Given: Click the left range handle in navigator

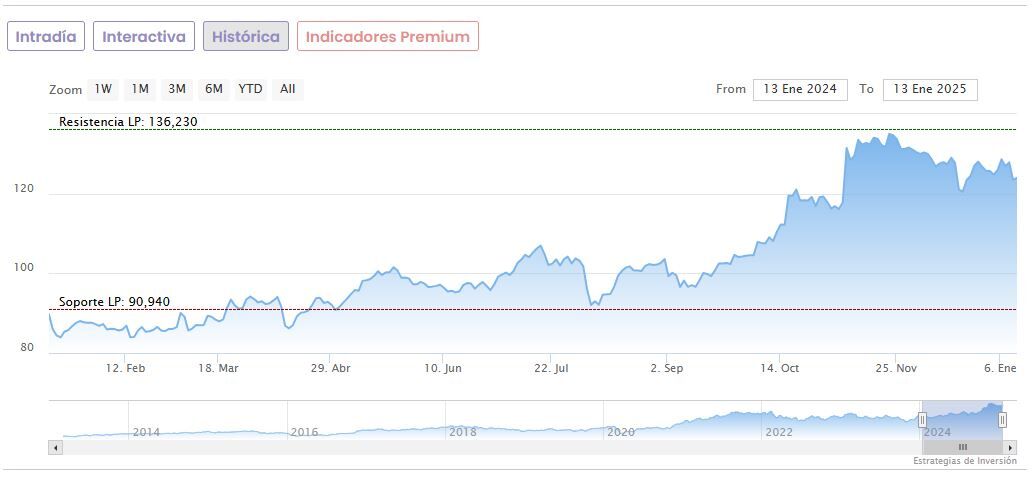Looking at the screenshot, I should pyautogui.click(x=922, y=420).
